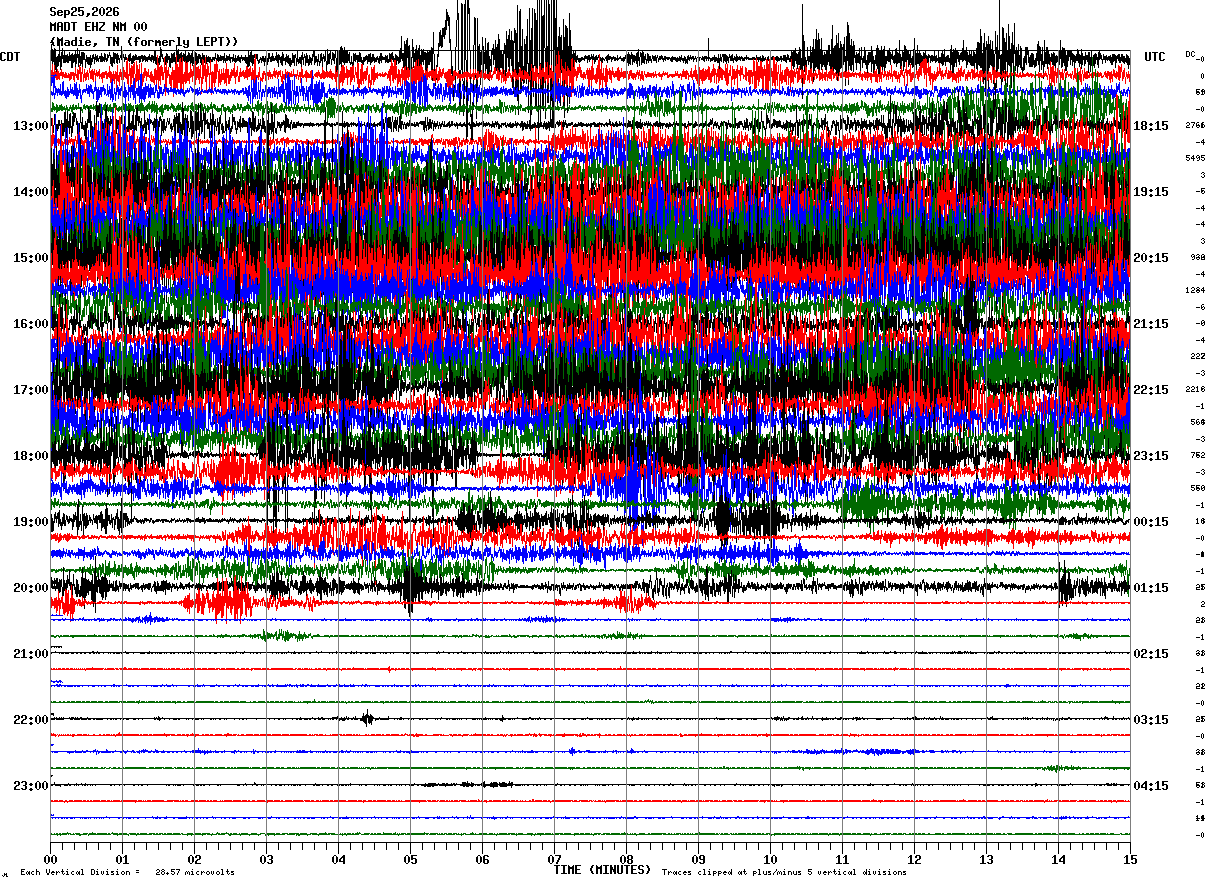The image size is (1210, 886).
Task: Select the DC offset column header
Action: (1190, 53)
